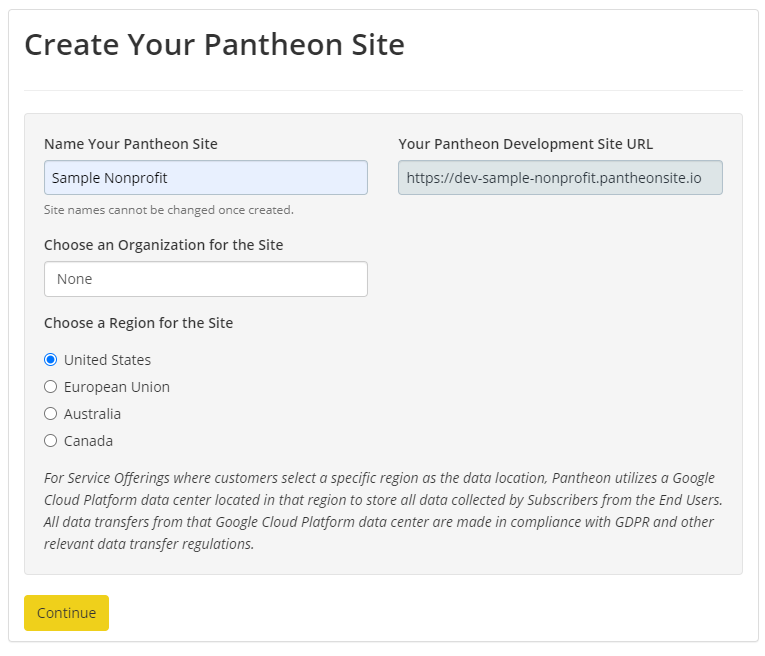The image size is (765, 656).
Task: Click the 'Create Your Pantheon Site' heading
Action: click(215, 45)
